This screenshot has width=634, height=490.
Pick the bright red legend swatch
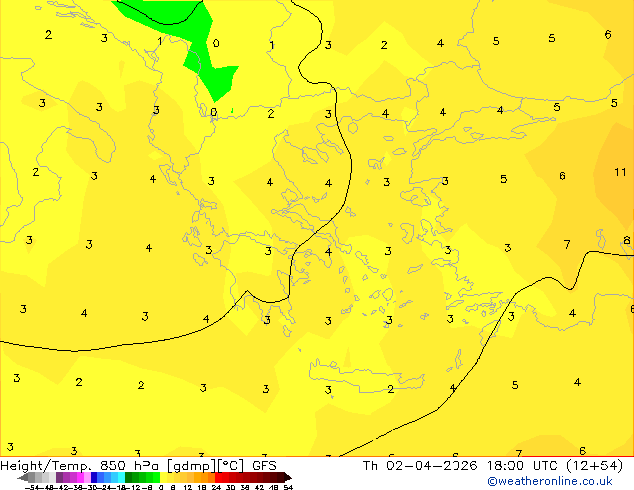[x=218, y=477]
